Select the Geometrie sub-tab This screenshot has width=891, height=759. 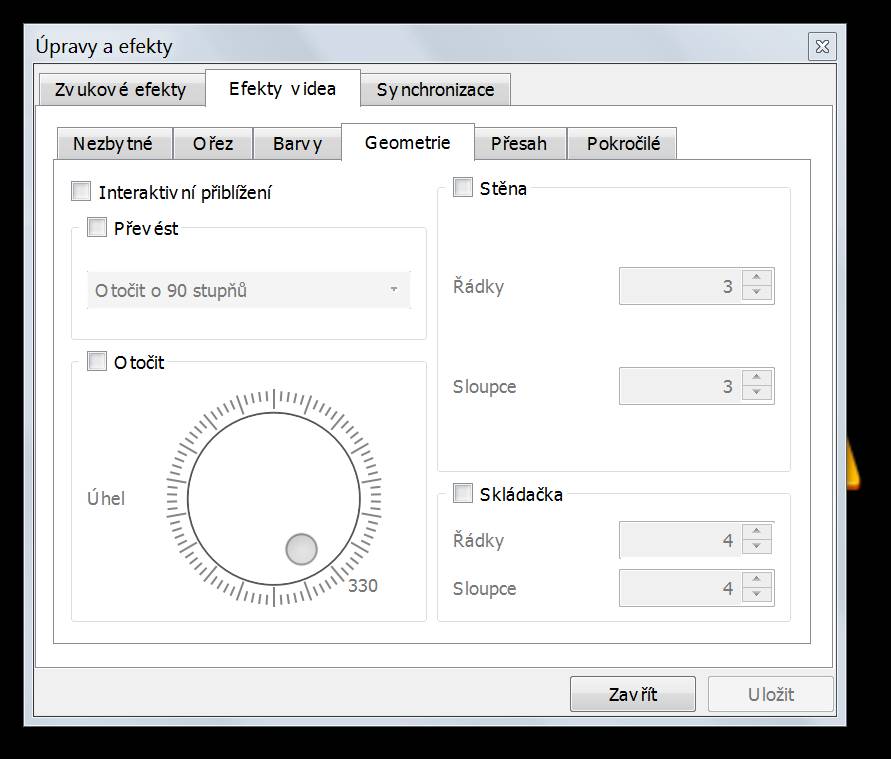(x=407, y=143)
